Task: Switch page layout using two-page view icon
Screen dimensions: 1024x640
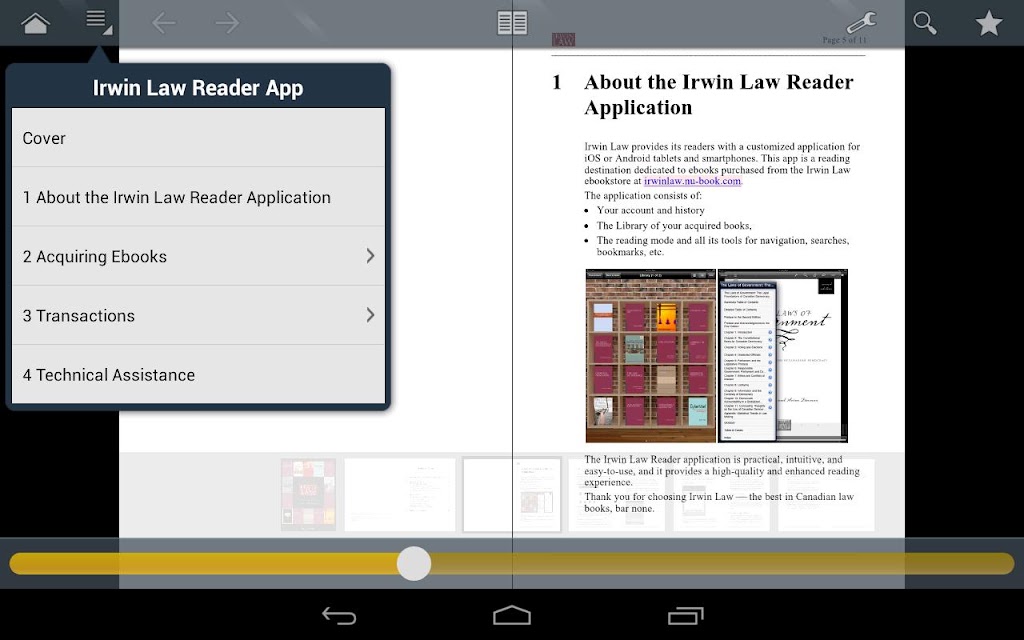Action: 512,23
